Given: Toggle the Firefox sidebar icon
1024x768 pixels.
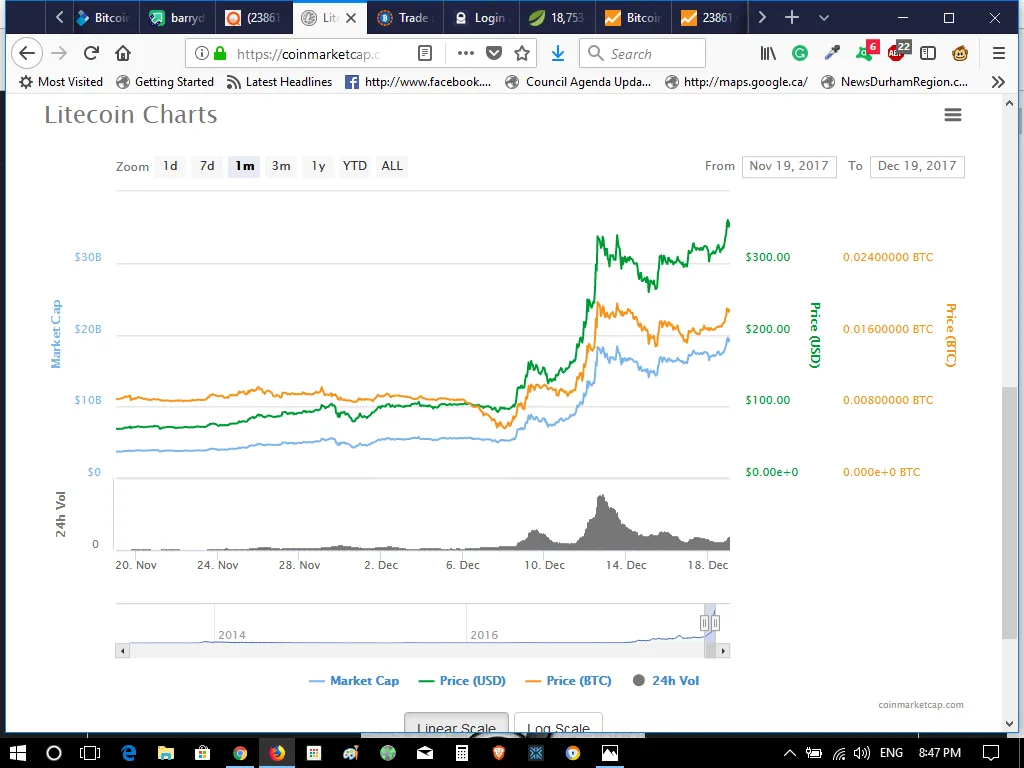Looking at the screenshot, I should coord(928,54).
